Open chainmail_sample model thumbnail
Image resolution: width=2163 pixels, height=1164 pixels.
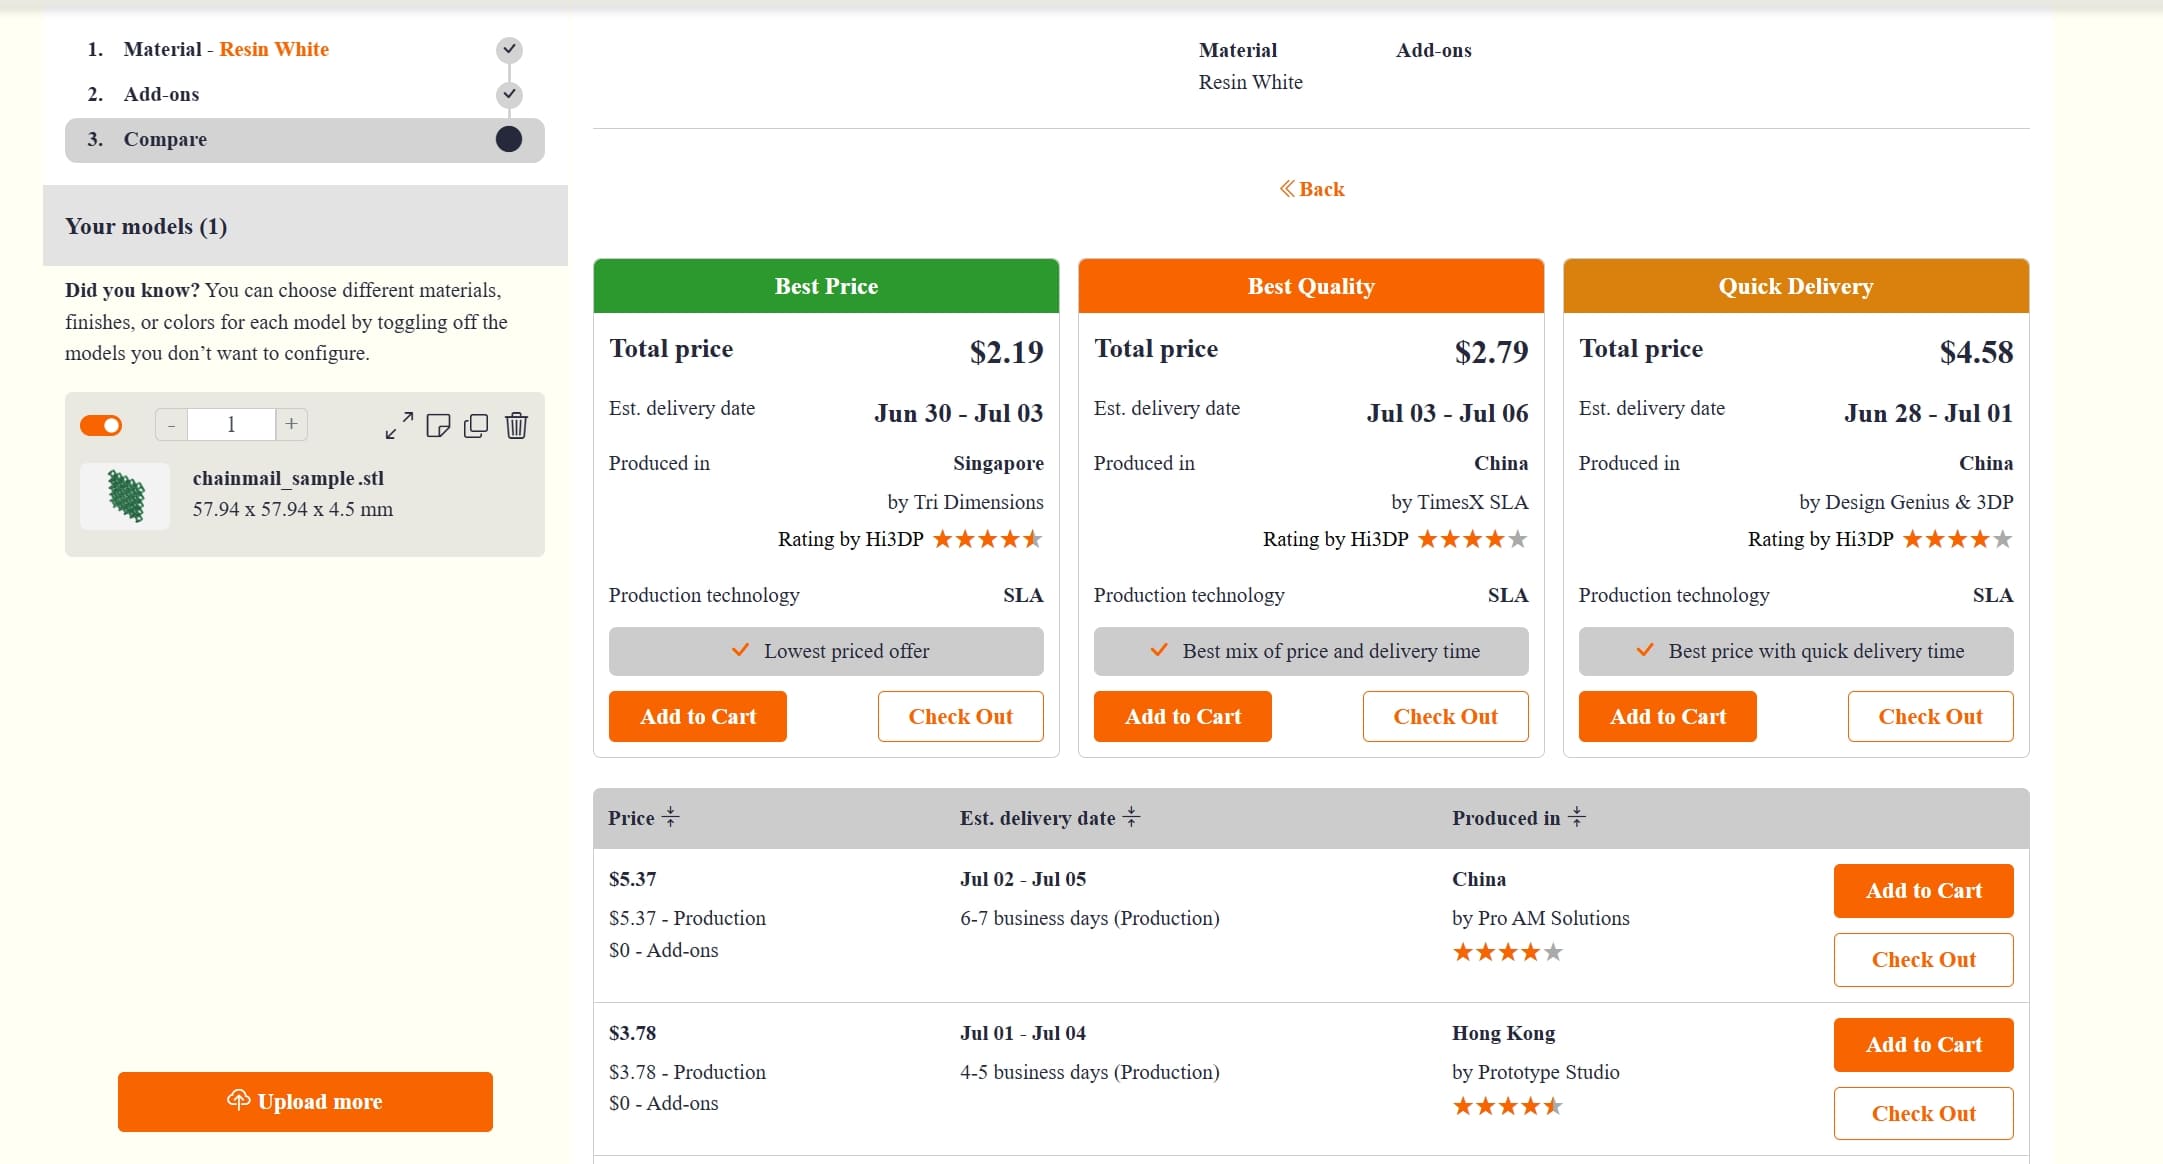[126, 496]
